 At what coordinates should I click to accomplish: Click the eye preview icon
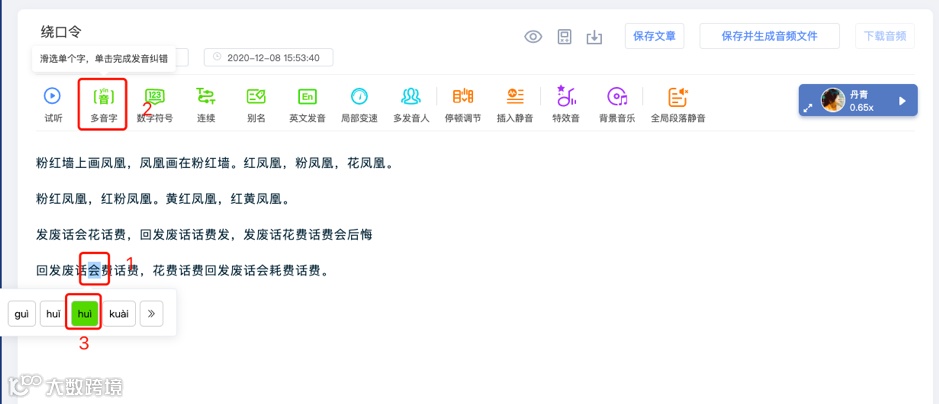(x=533, y=37)
